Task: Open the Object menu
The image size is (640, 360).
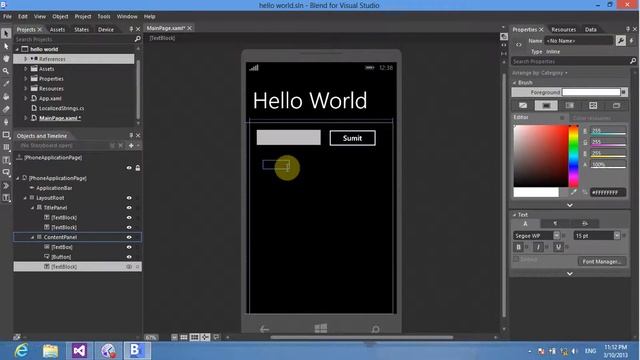Action: click(x=60, y=17)
